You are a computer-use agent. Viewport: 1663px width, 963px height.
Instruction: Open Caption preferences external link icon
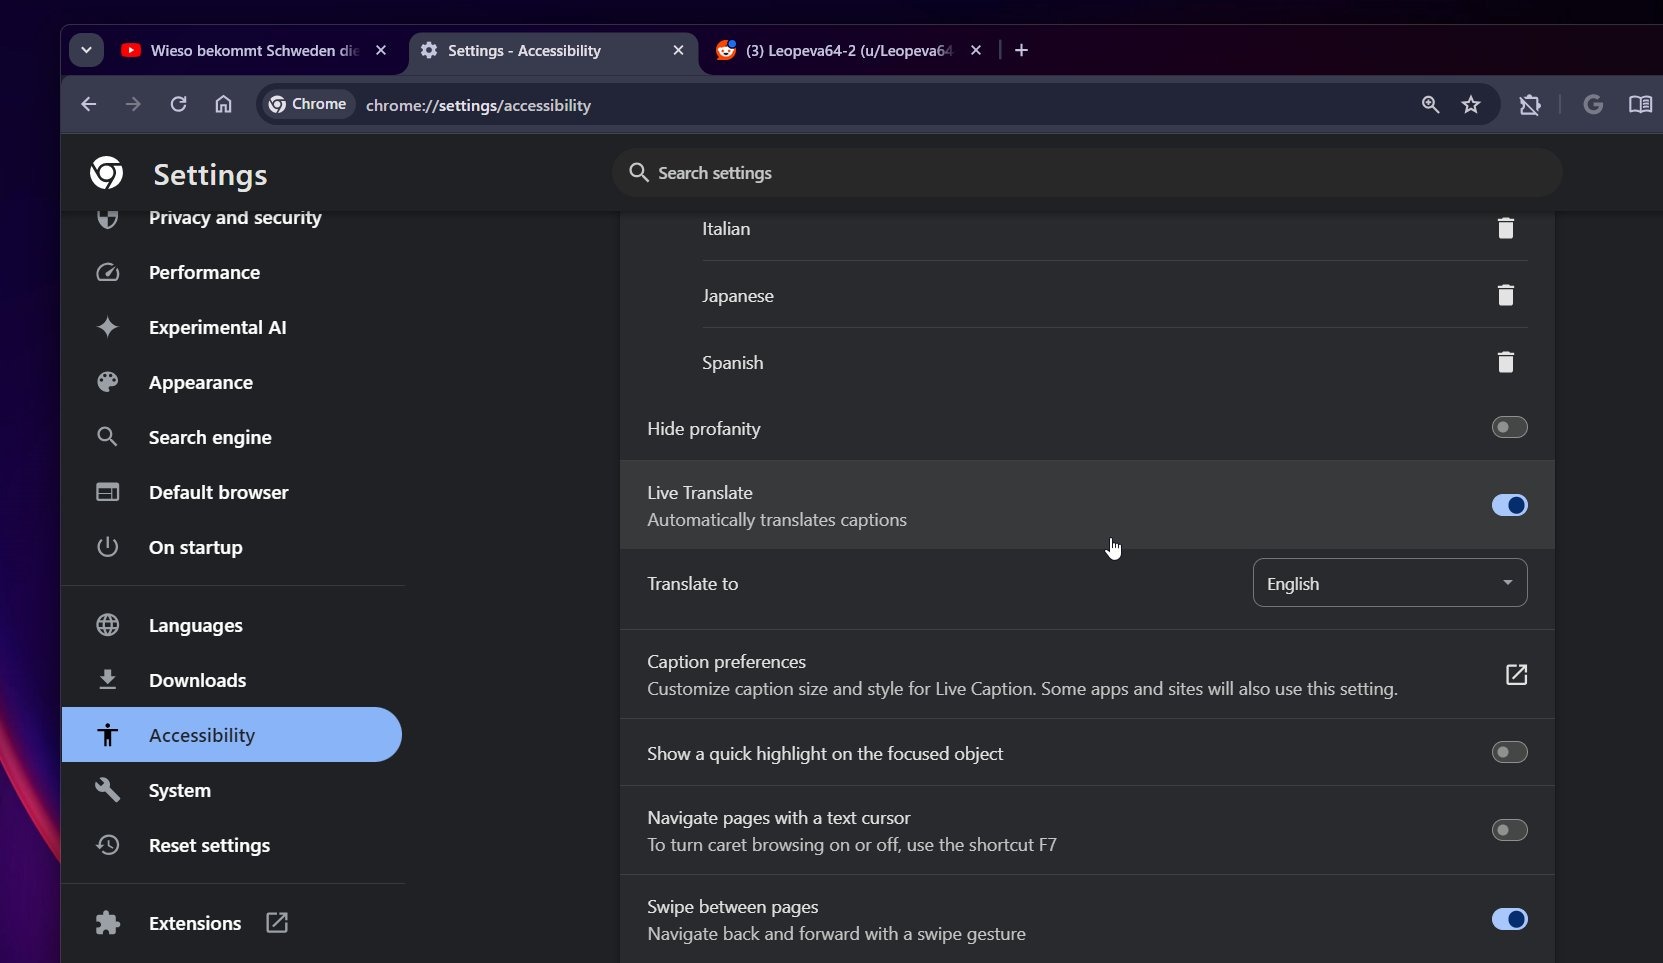(1515, 675)
